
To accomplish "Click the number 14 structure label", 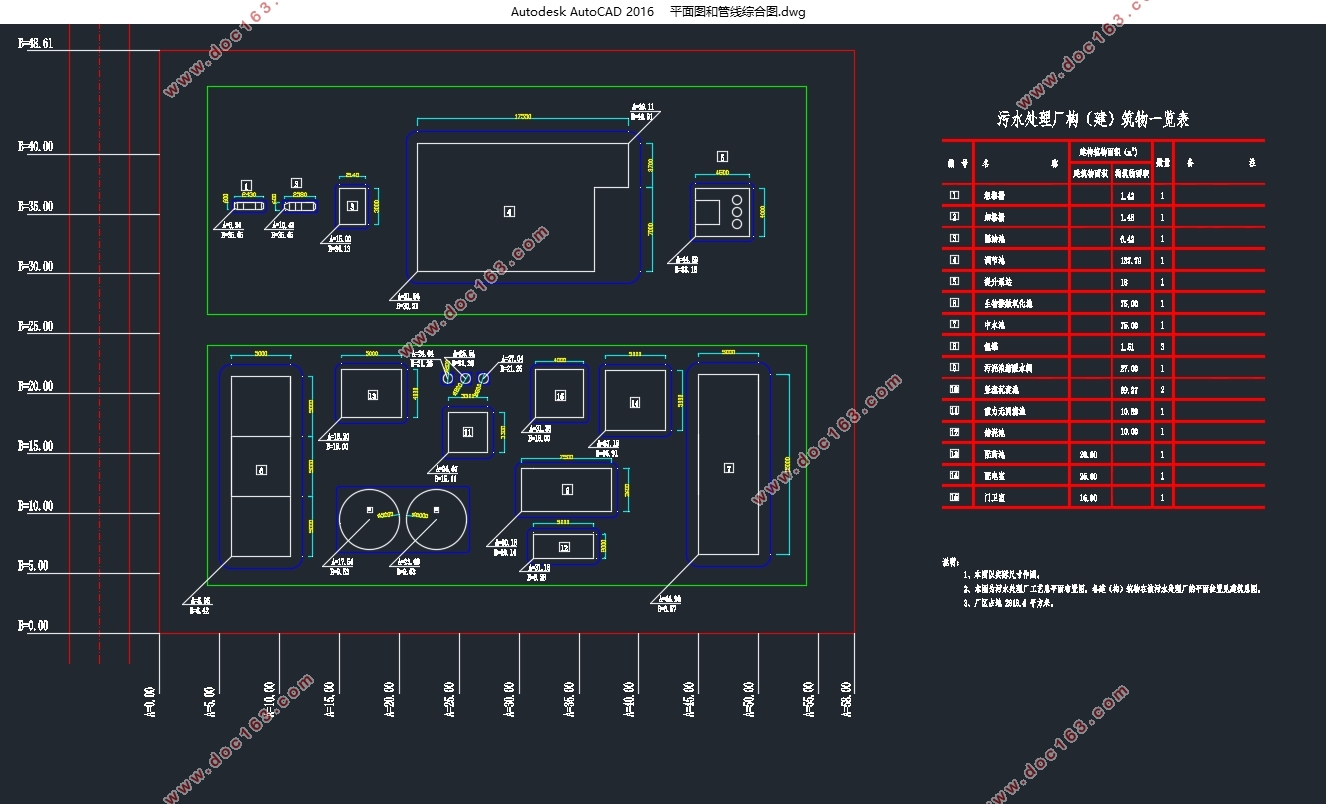I will 634,402.
